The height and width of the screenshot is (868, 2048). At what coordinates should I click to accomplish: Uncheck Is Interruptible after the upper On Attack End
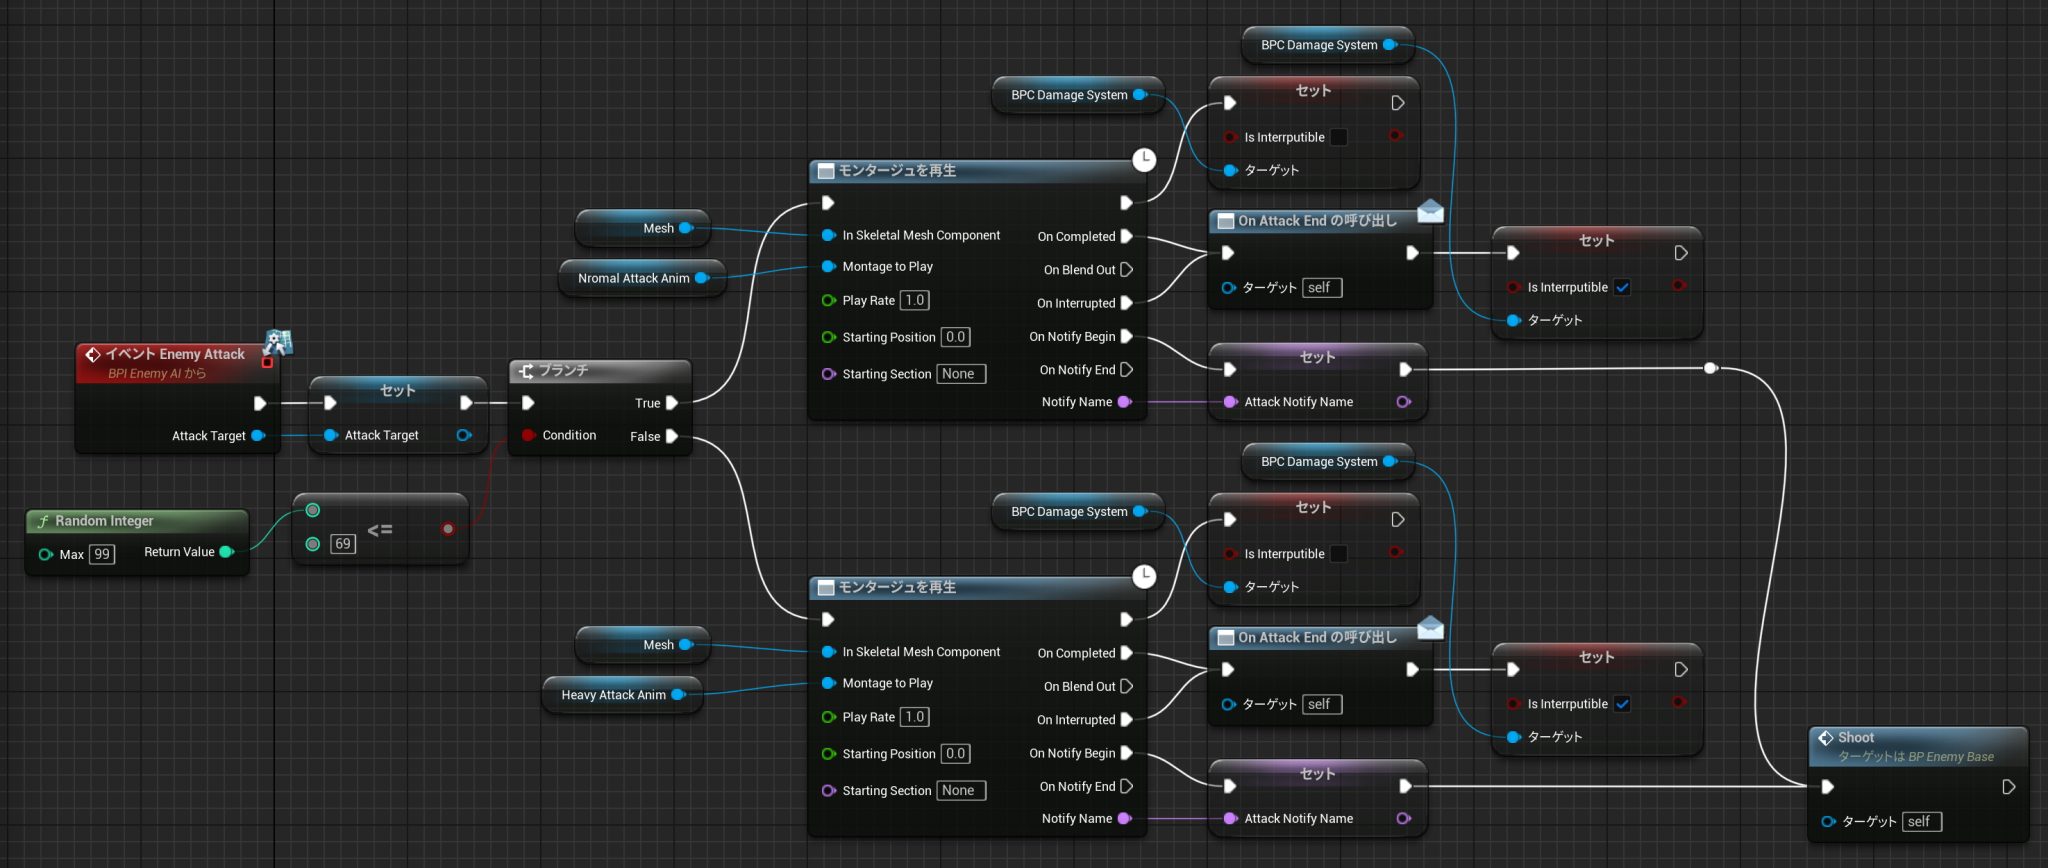1622,287
